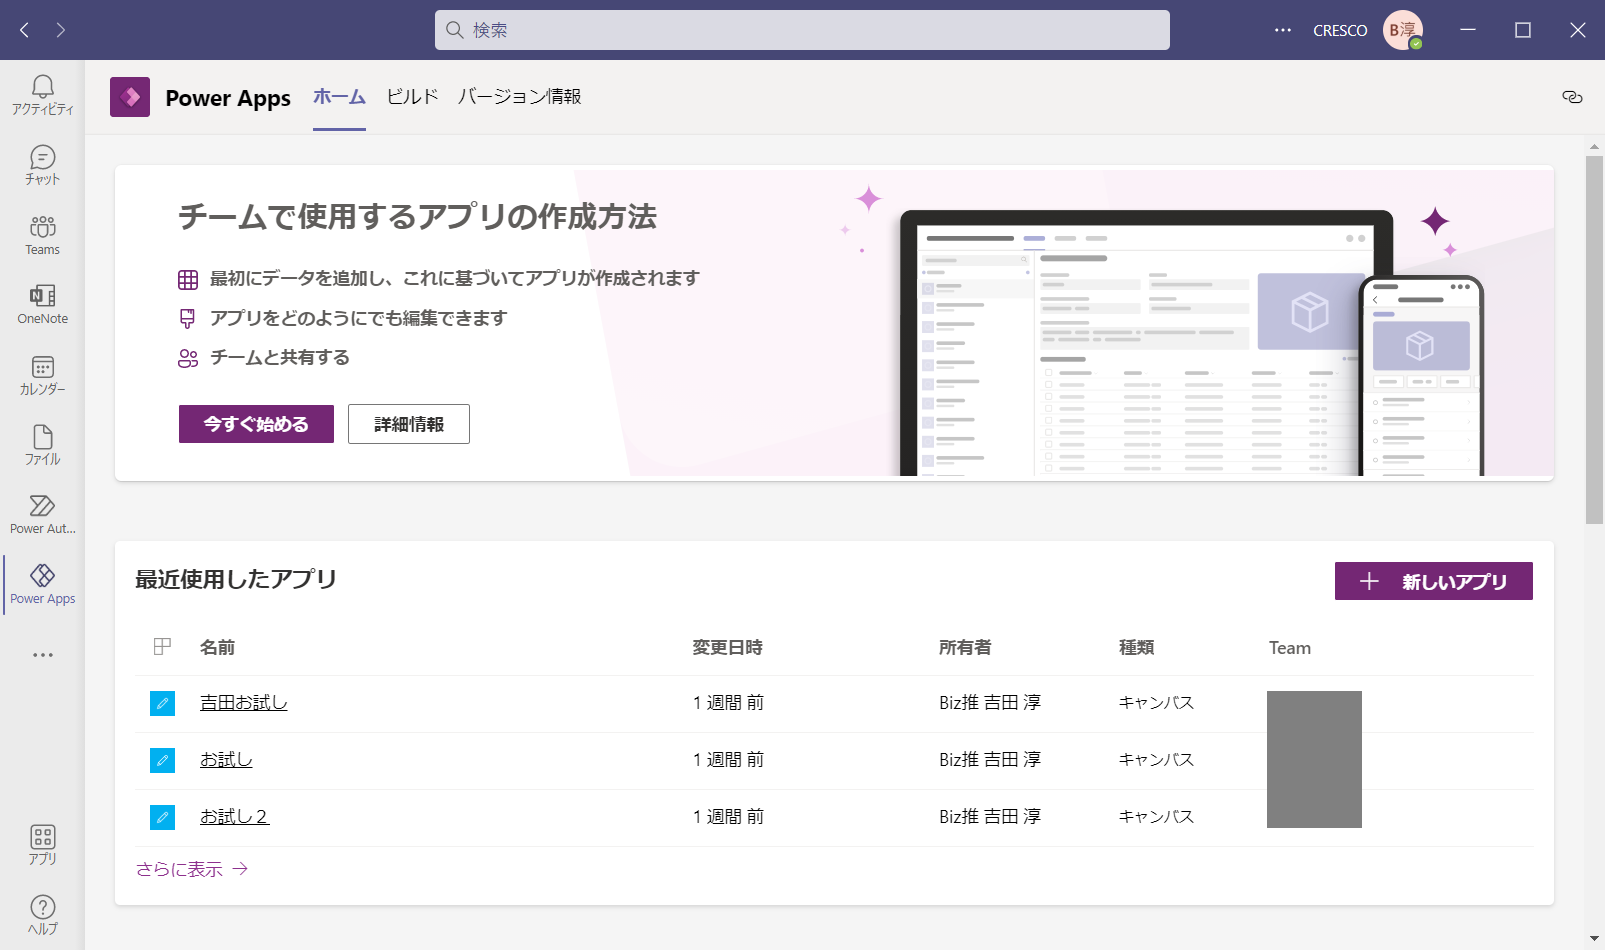The width and height of the screenshot is (1605, 950).
Task: Click owner Biz推 吉田 淳 in お試し row
Action: click(990, 760)
